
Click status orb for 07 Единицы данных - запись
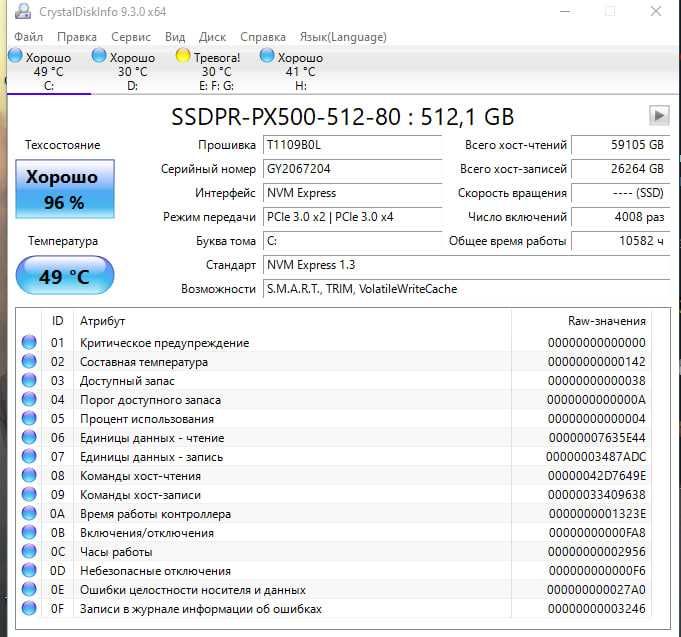(29, 456)
